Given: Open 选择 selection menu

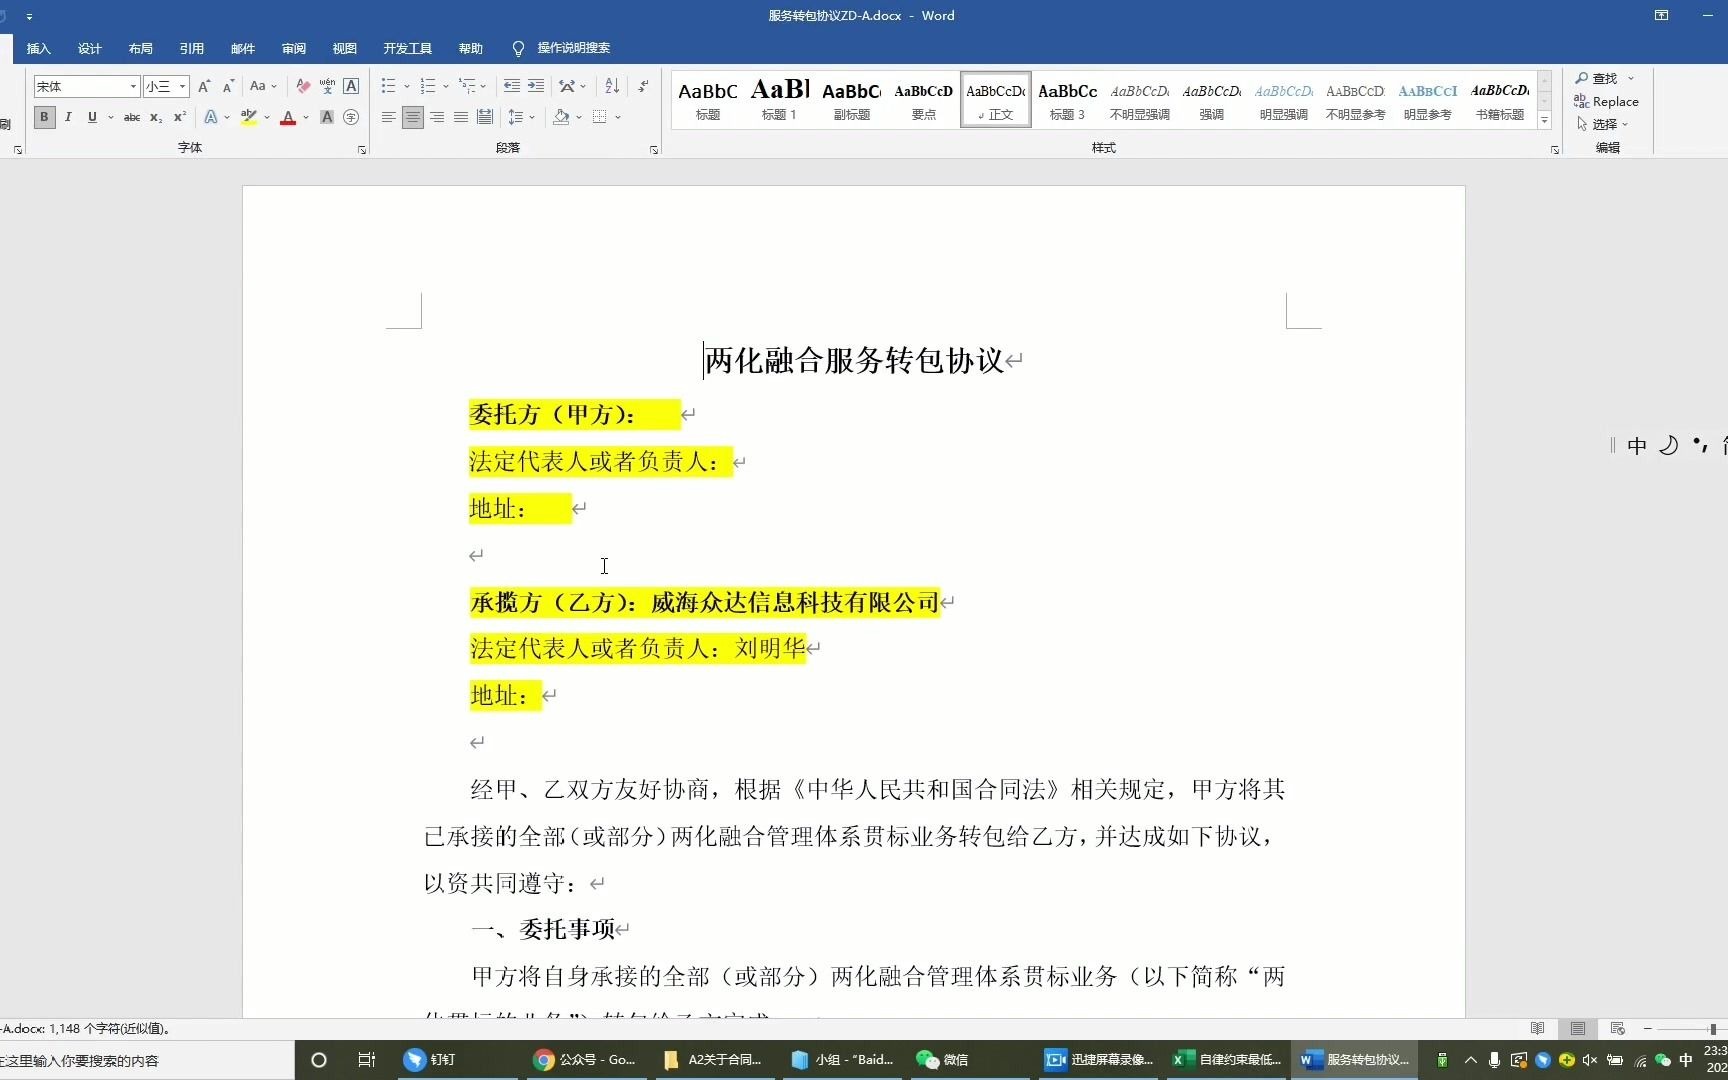Looking at the screenshot, I should point(1603,124).
